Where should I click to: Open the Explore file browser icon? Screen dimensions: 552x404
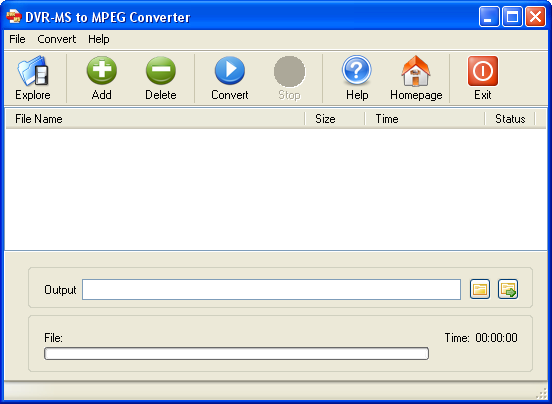[x=33, y=71]
